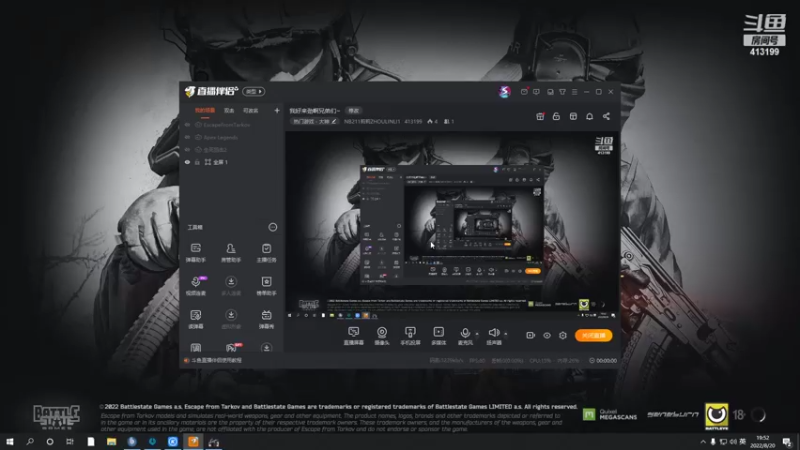Viewport: 800px width, 450px height.
Task: Click the share icon in room header
Action: coord(606,116)
